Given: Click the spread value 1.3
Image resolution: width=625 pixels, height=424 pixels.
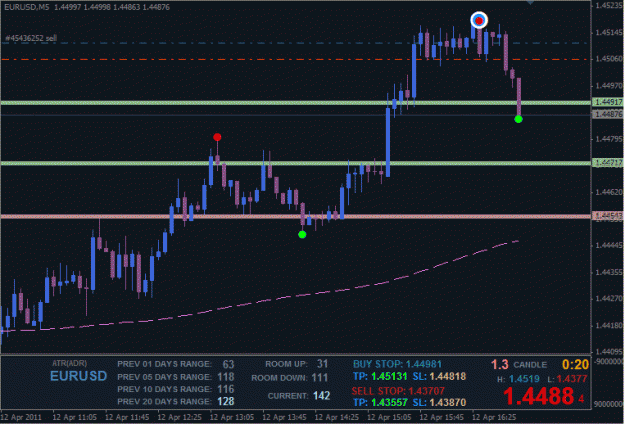Looking at the screenshot, I should coord(499,365).
